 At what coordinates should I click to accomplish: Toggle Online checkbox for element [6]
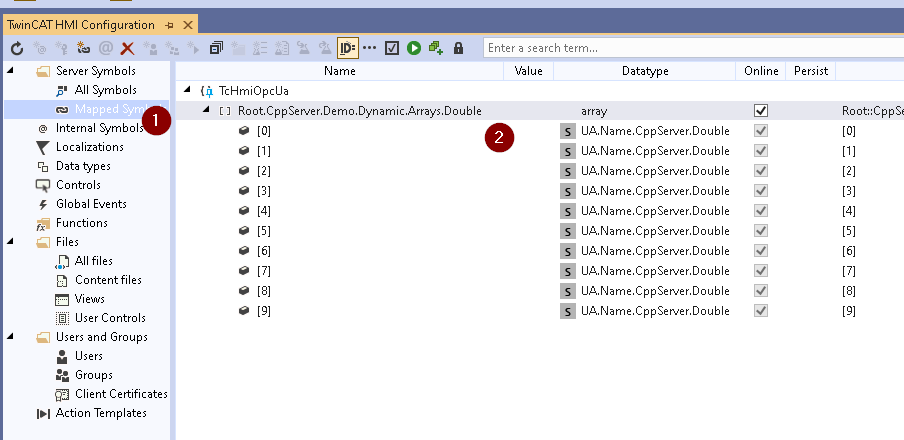(761, 251)
